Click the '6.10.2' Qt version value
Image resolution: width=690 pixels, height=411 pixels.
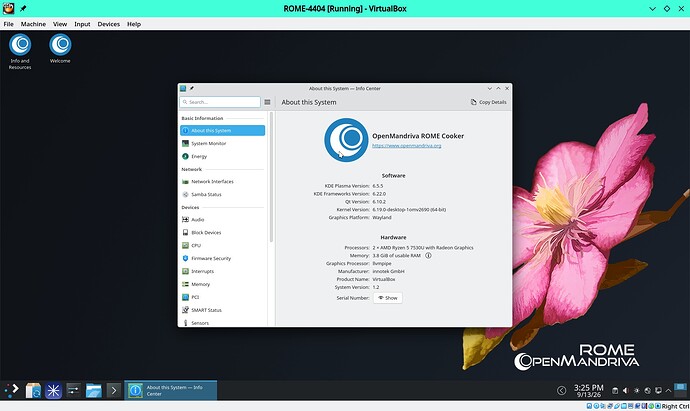click(379, 202)
